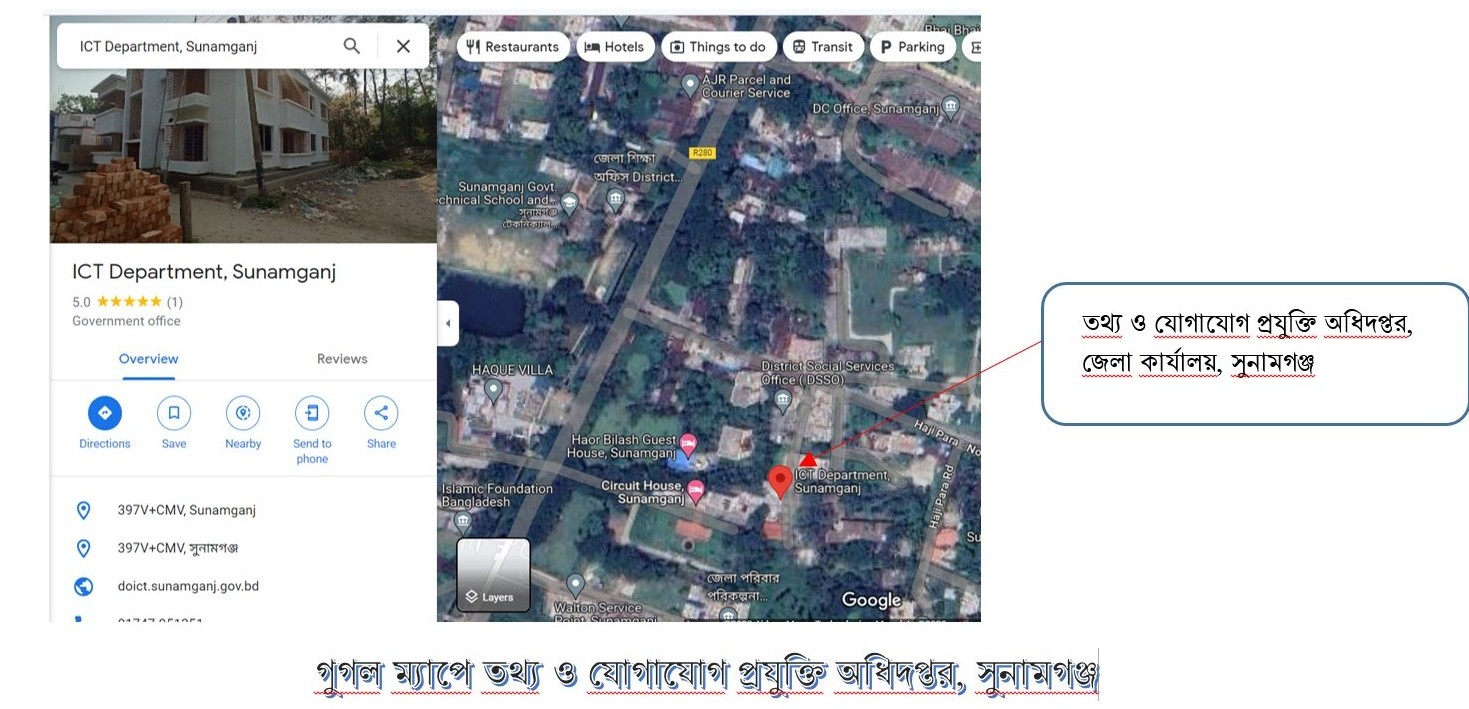Click the District Social Services Office marker
The height and width of the screenshot is (709, 1469).
tap(783, 400)
